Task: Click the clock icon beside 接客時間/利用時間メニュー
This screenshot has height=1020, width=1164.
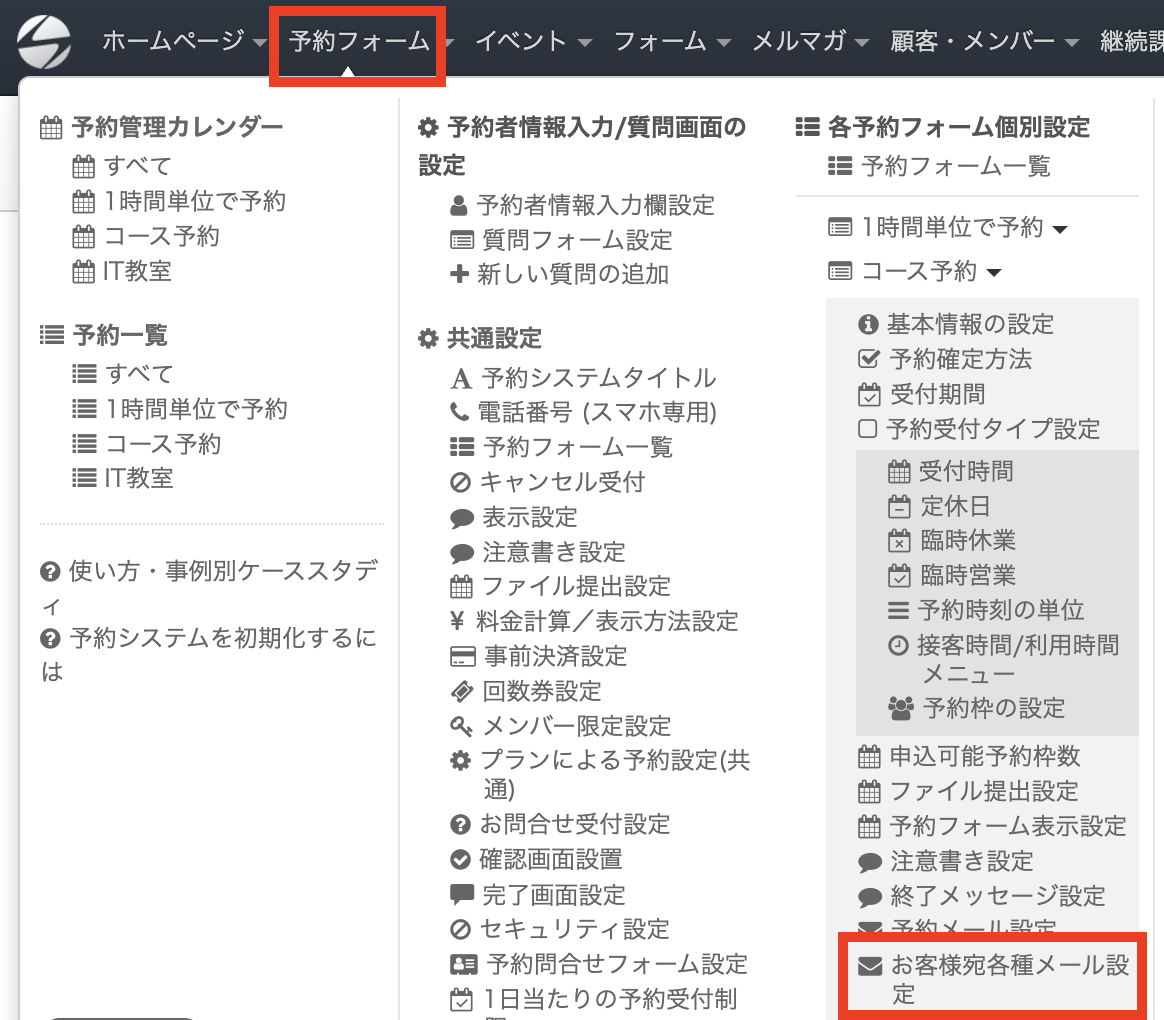Action: pyautogui.click(x=899, y=645)
